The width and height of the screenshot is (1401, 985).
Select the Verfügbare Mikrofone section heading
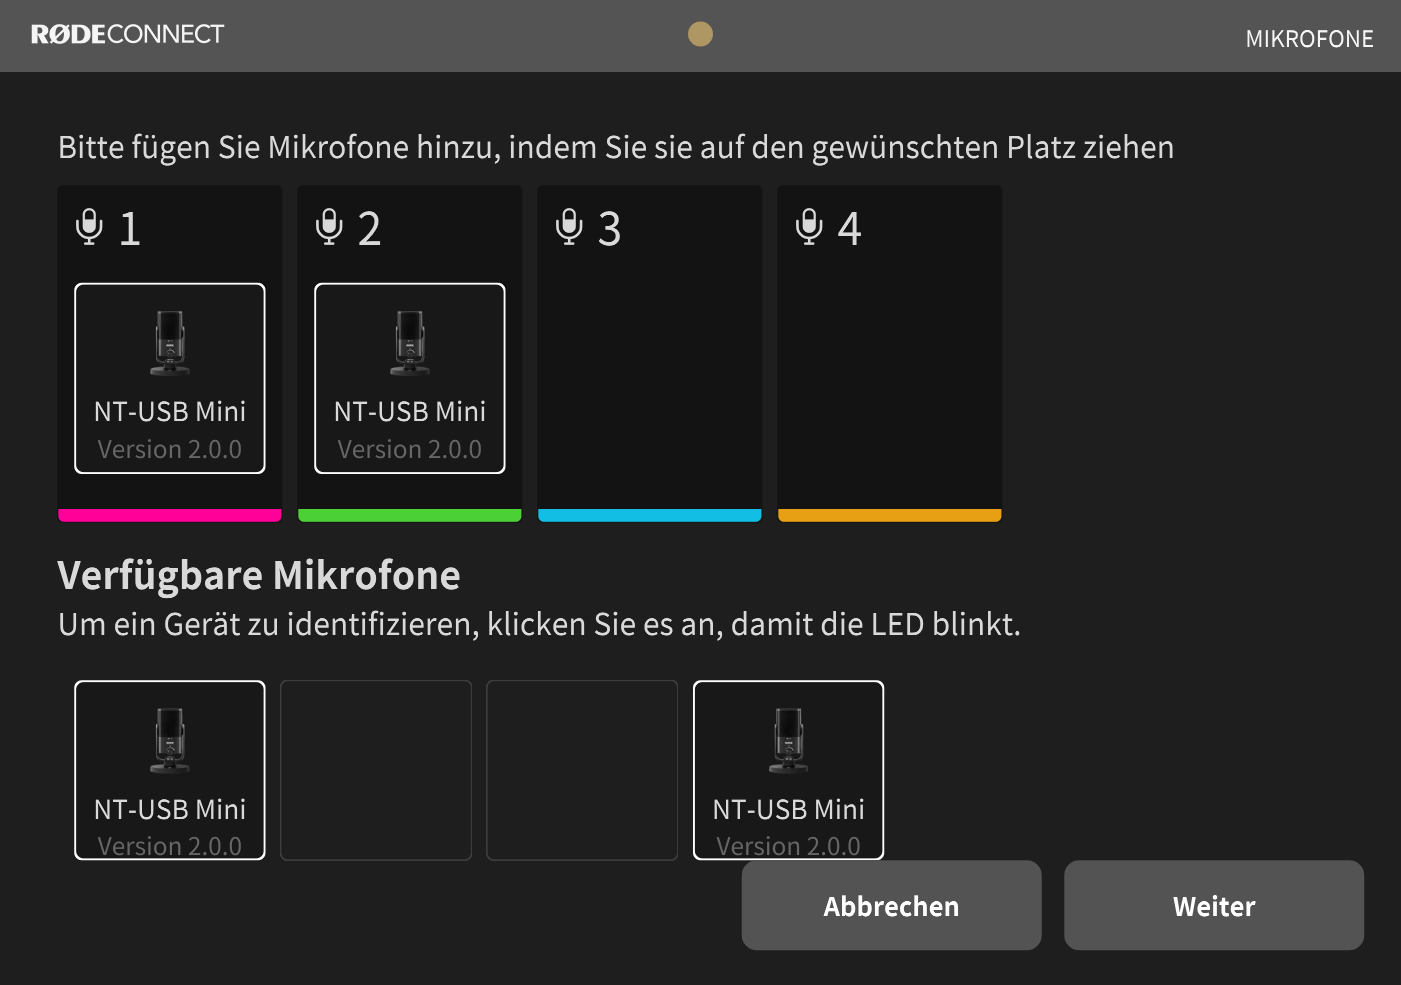(259, 575)
